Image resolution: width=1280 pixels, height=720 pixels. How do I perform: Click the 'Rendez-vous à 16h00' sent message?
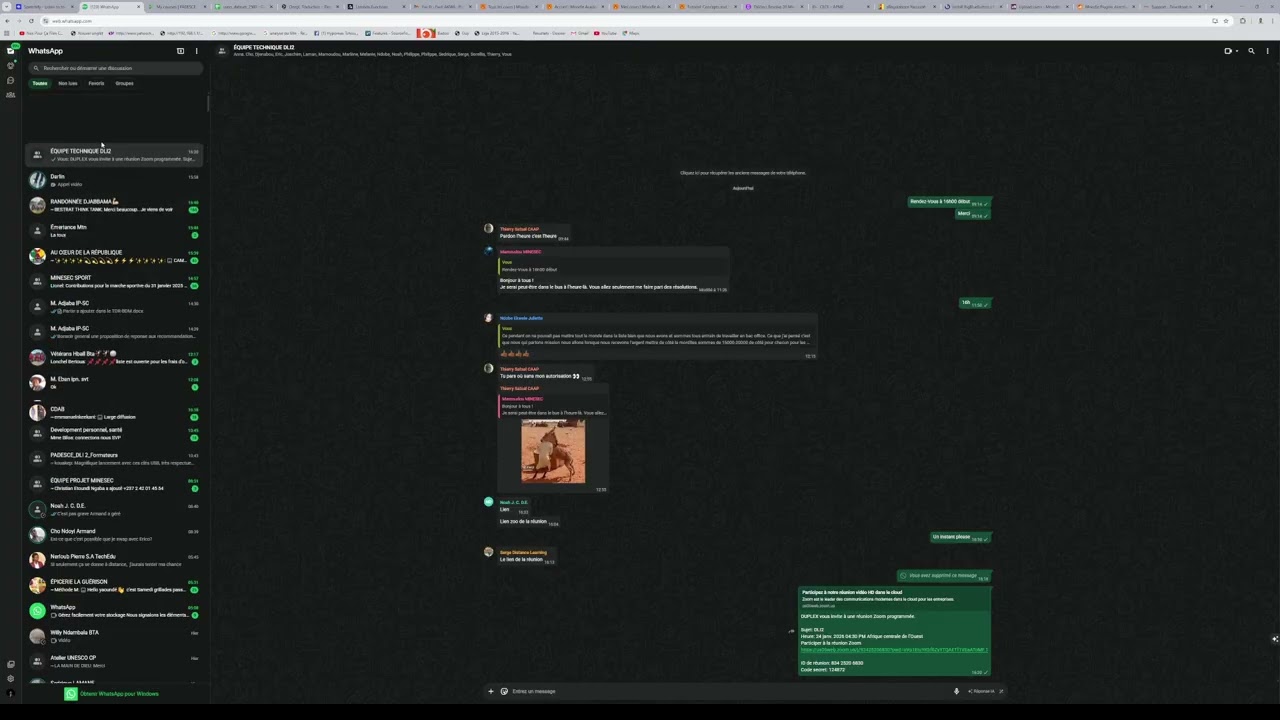(x=949, y=202)
